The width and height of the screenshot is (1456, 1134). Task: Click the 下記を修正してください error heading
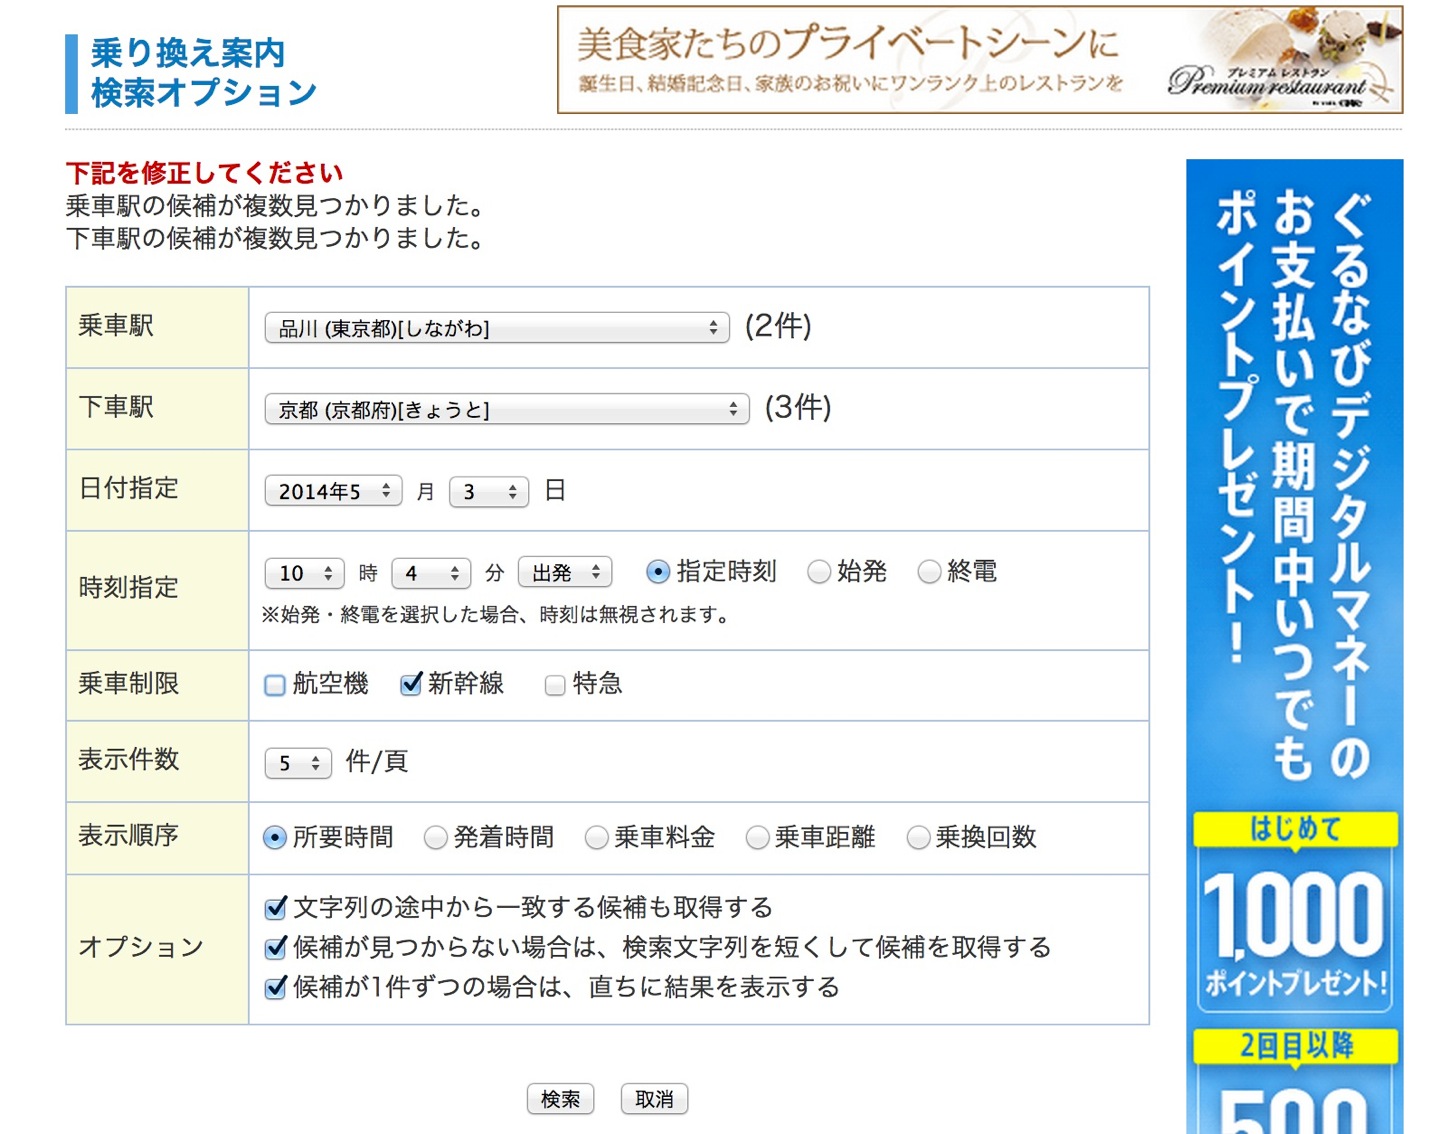[x=205, y=173]
